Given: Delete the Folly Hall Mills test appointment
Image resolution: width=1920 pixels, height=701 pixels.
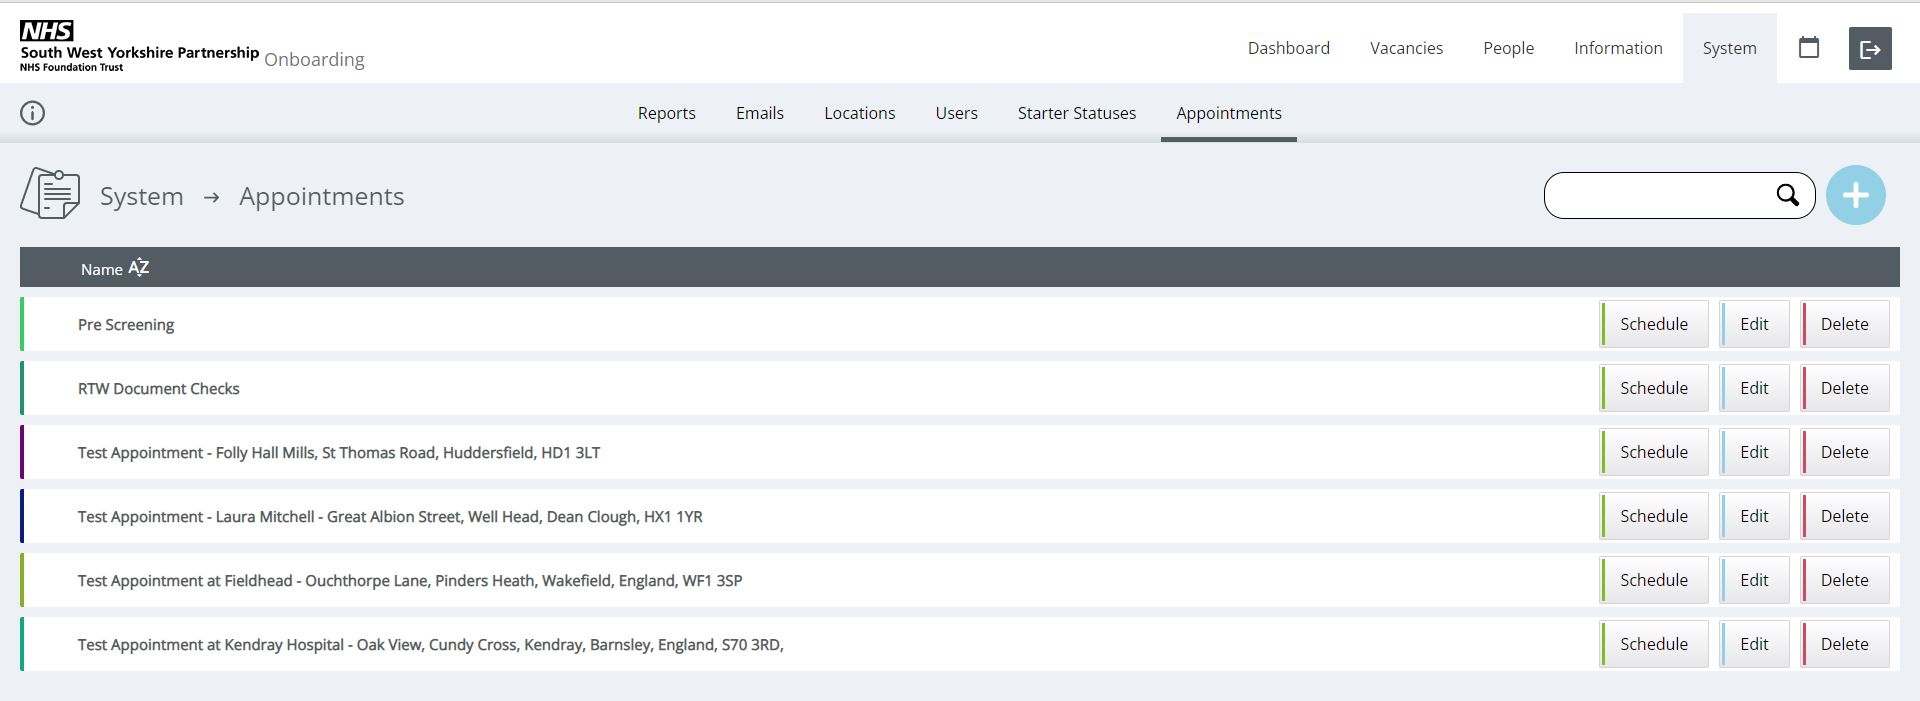Looking at the screenshot, I should 1844,452.
